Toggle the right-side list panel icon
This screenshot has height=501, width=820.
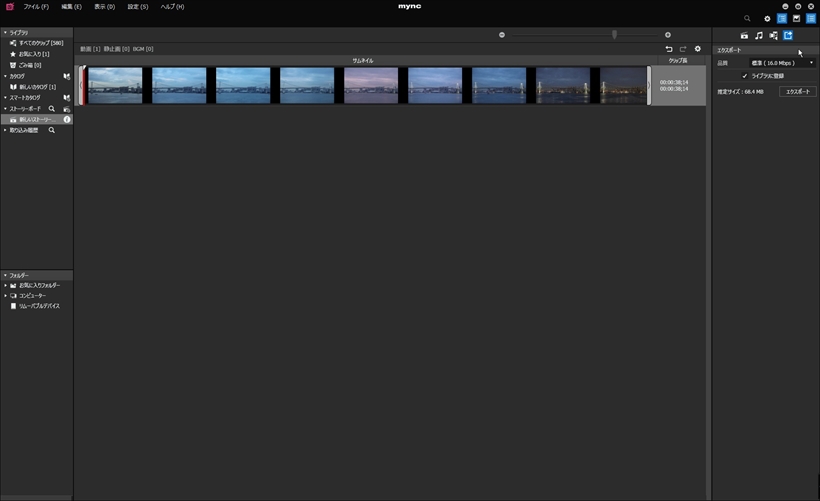(x=811, y=18)
